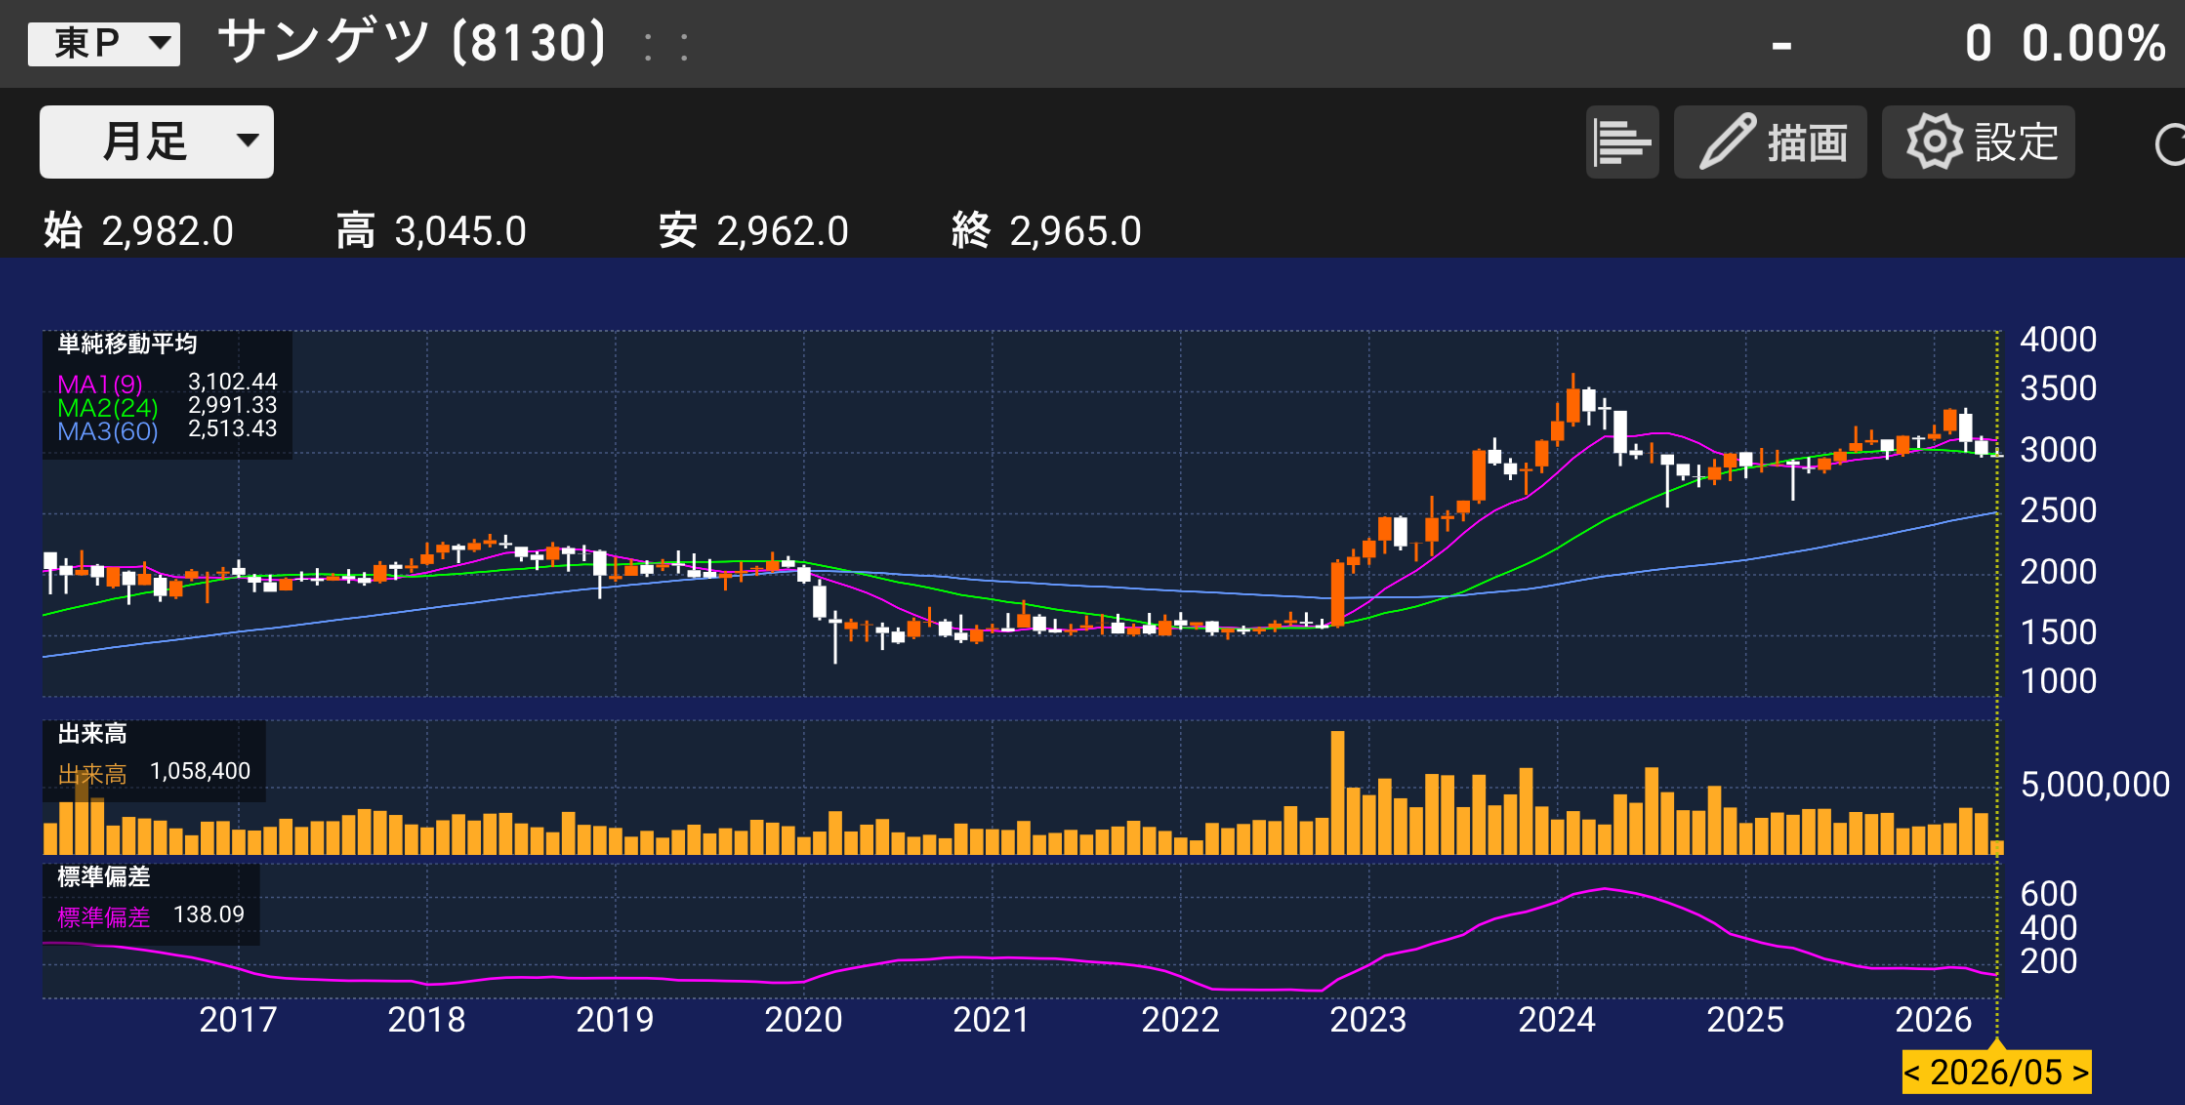Click the volume value 1,058,400
Image resolution: width=2185 pixels, height=1105 pixels.
click(x=200, y=771)
